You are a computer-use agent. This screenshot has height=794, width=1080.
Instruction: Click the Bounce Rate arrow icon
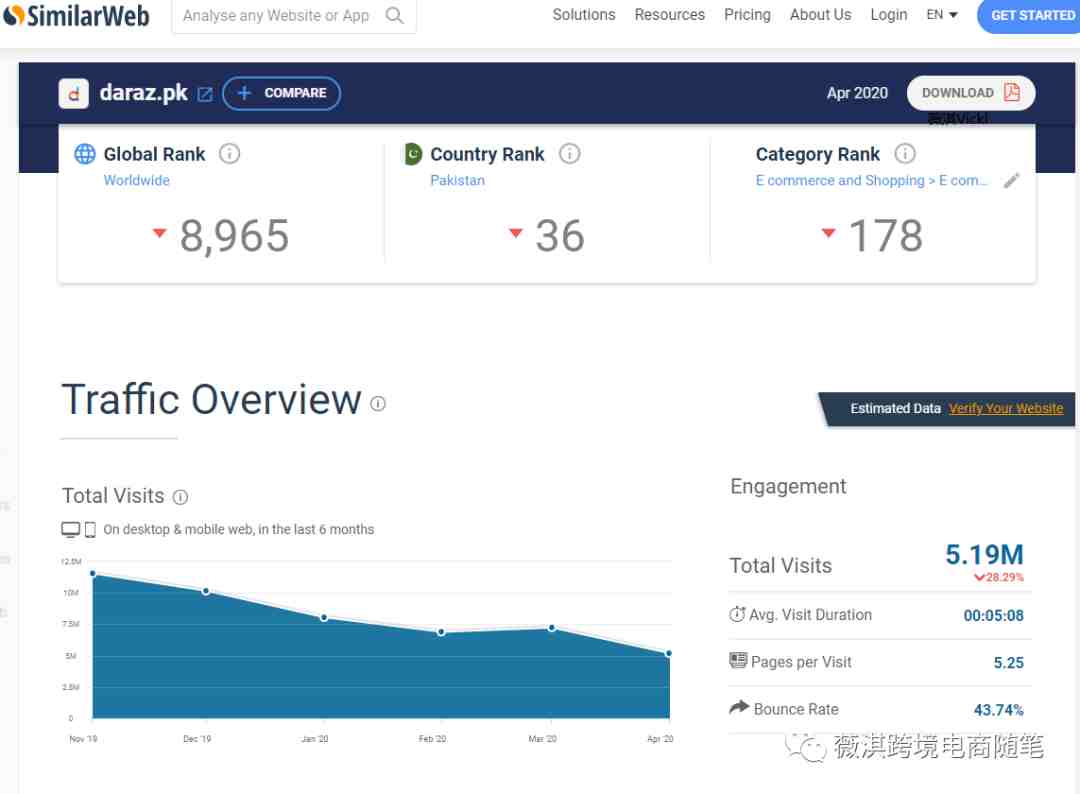tap(739, 707)
